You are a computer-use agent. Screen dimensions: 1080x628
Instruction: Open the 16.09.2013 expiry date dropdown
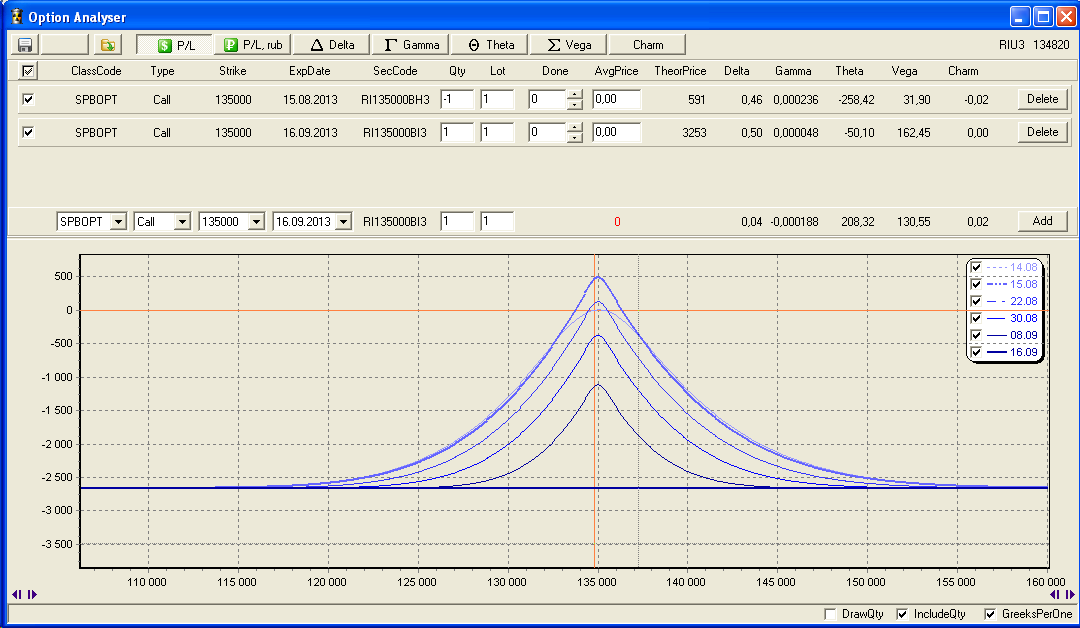343,222
